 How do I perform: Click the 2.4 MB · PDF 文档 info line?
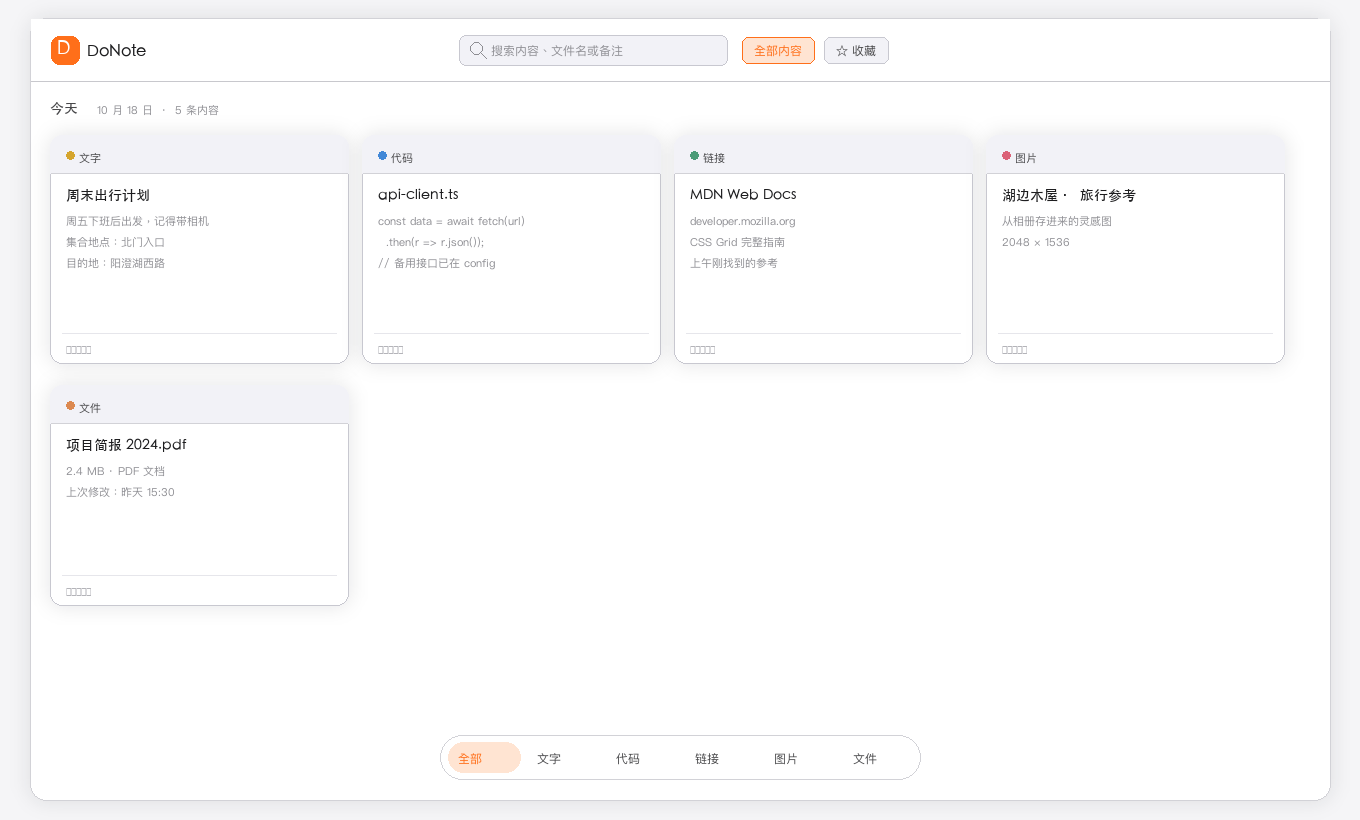tap(115, 471)
